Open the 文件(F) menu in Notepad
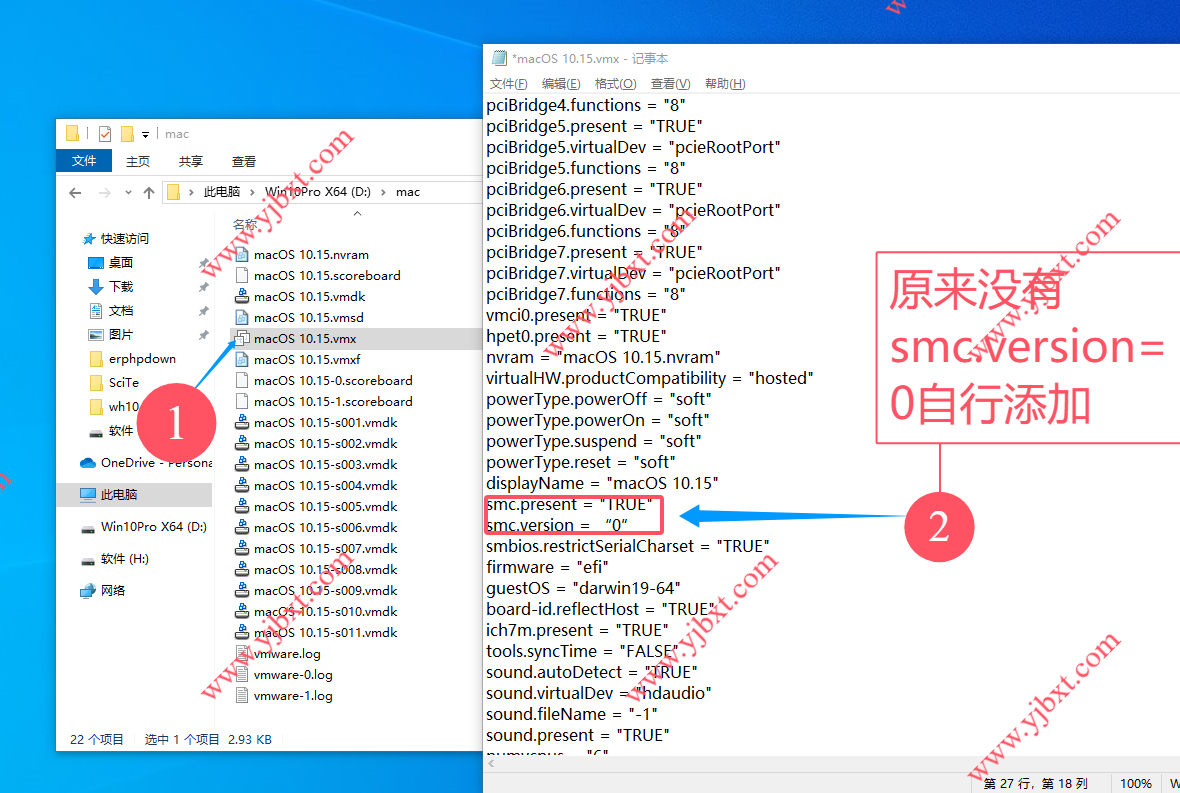The width and height of the screenshot is (1180, 793). click(508, 84)
